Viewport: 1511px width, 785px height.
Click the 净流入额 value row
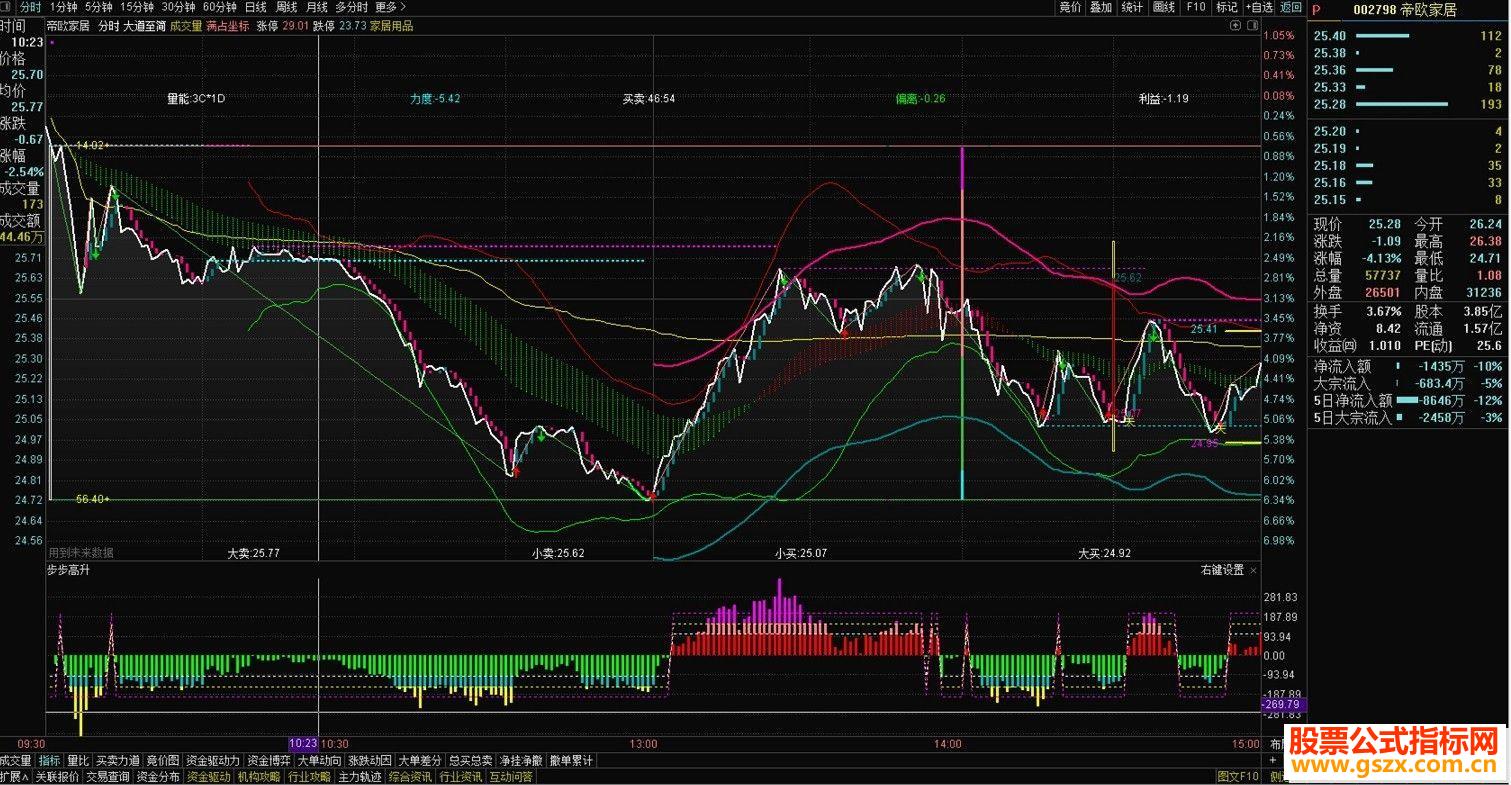click(x=1408, y=367)
